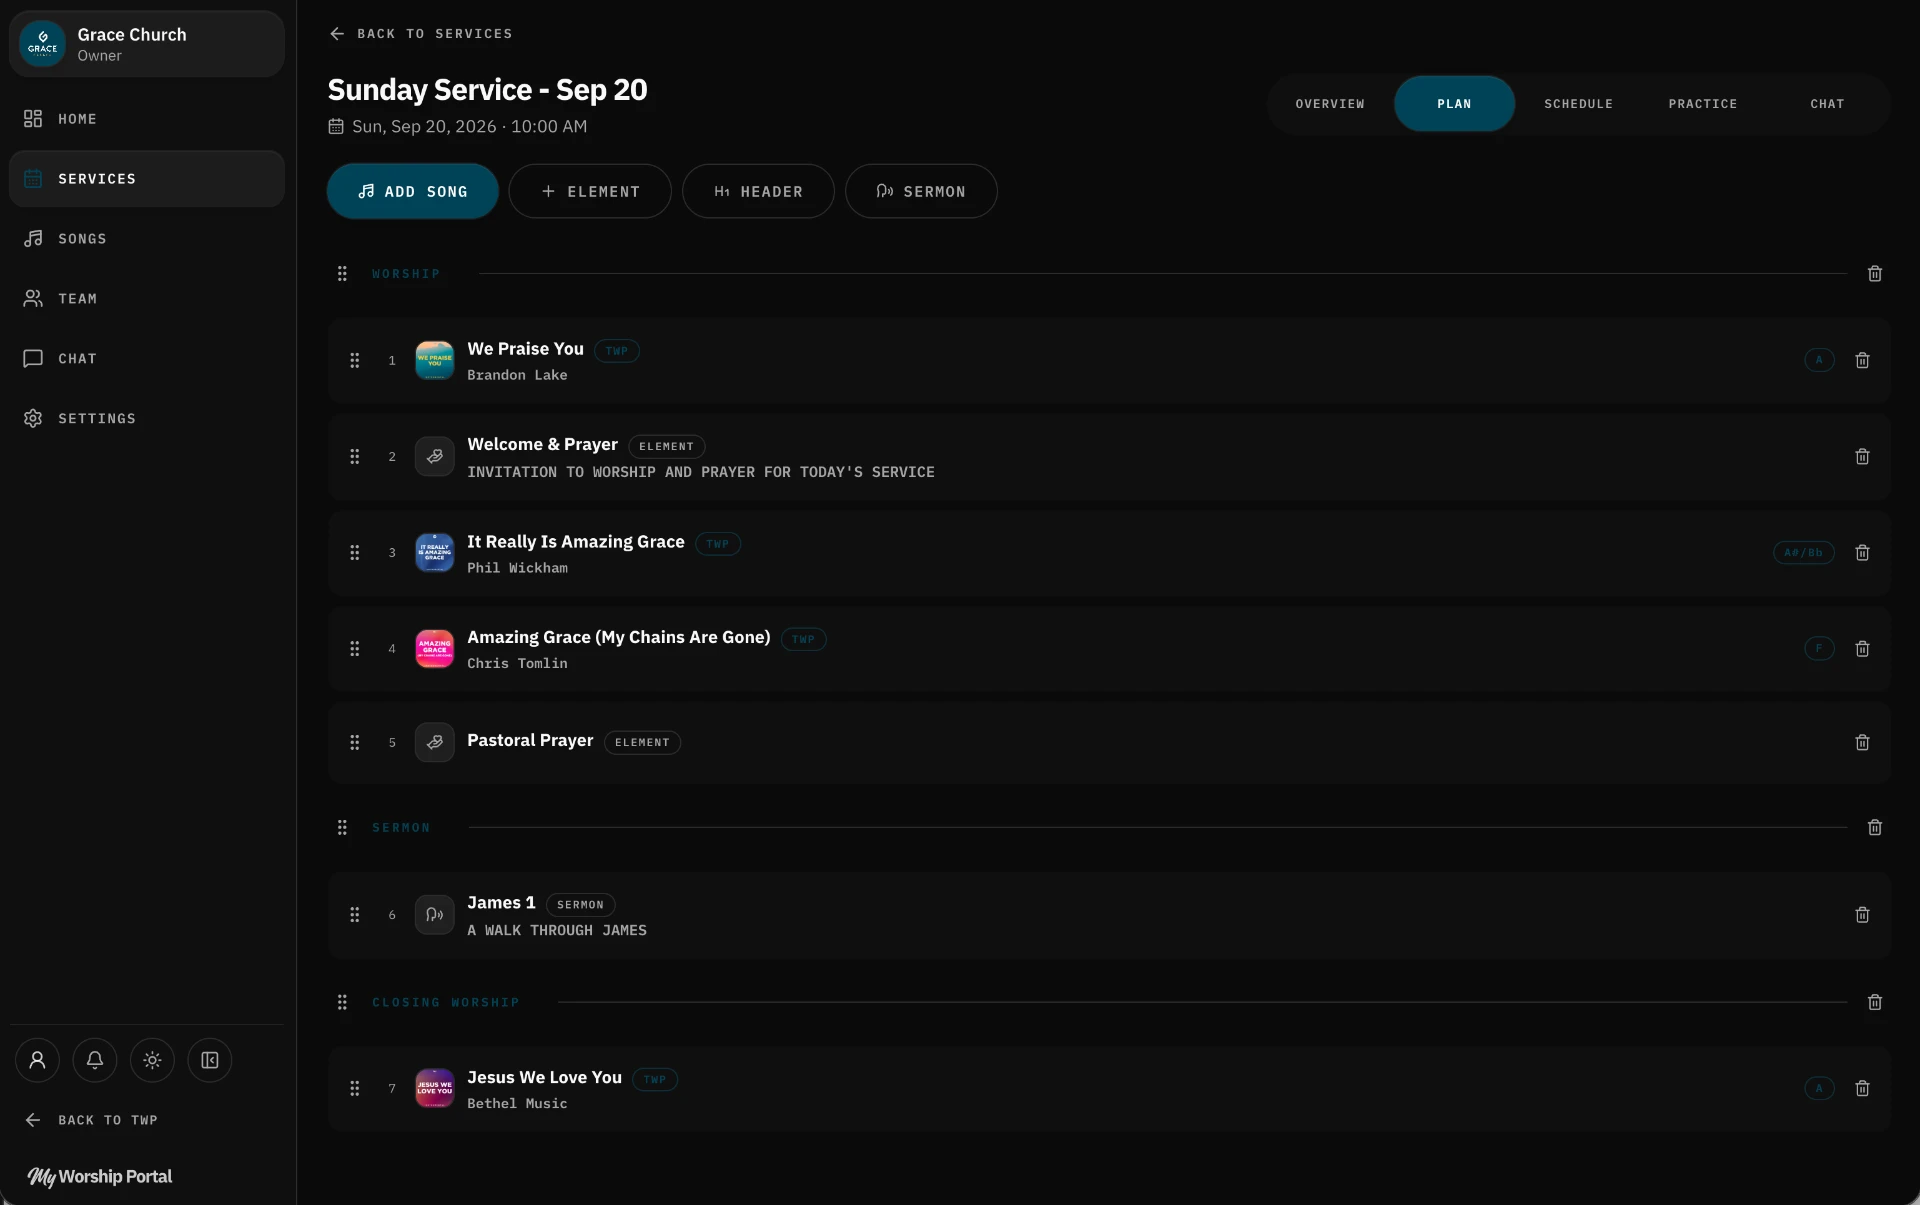
Task: Go to Team in sidebar
Action: [147, 299]
